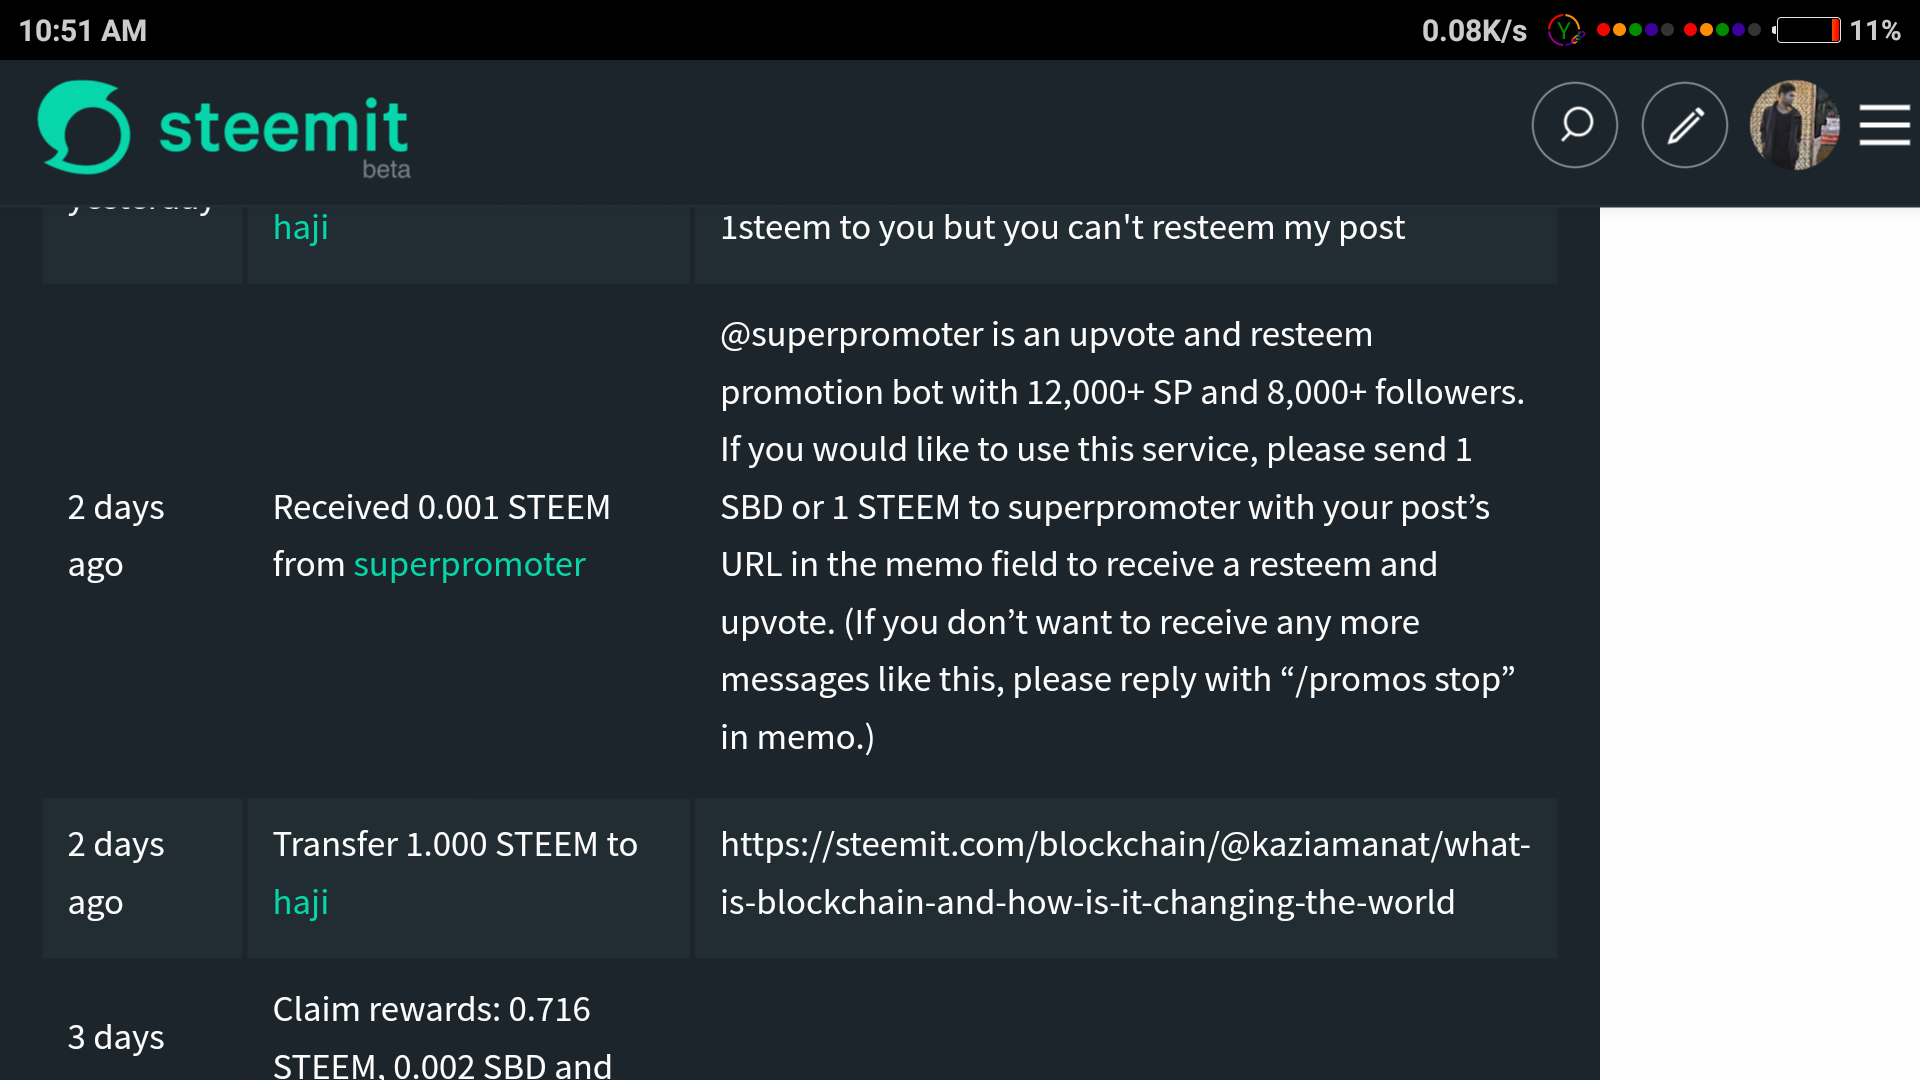1920x1080 pixels.
Task: Compose a post using the pencil icon
Action: coord(1685,125)
